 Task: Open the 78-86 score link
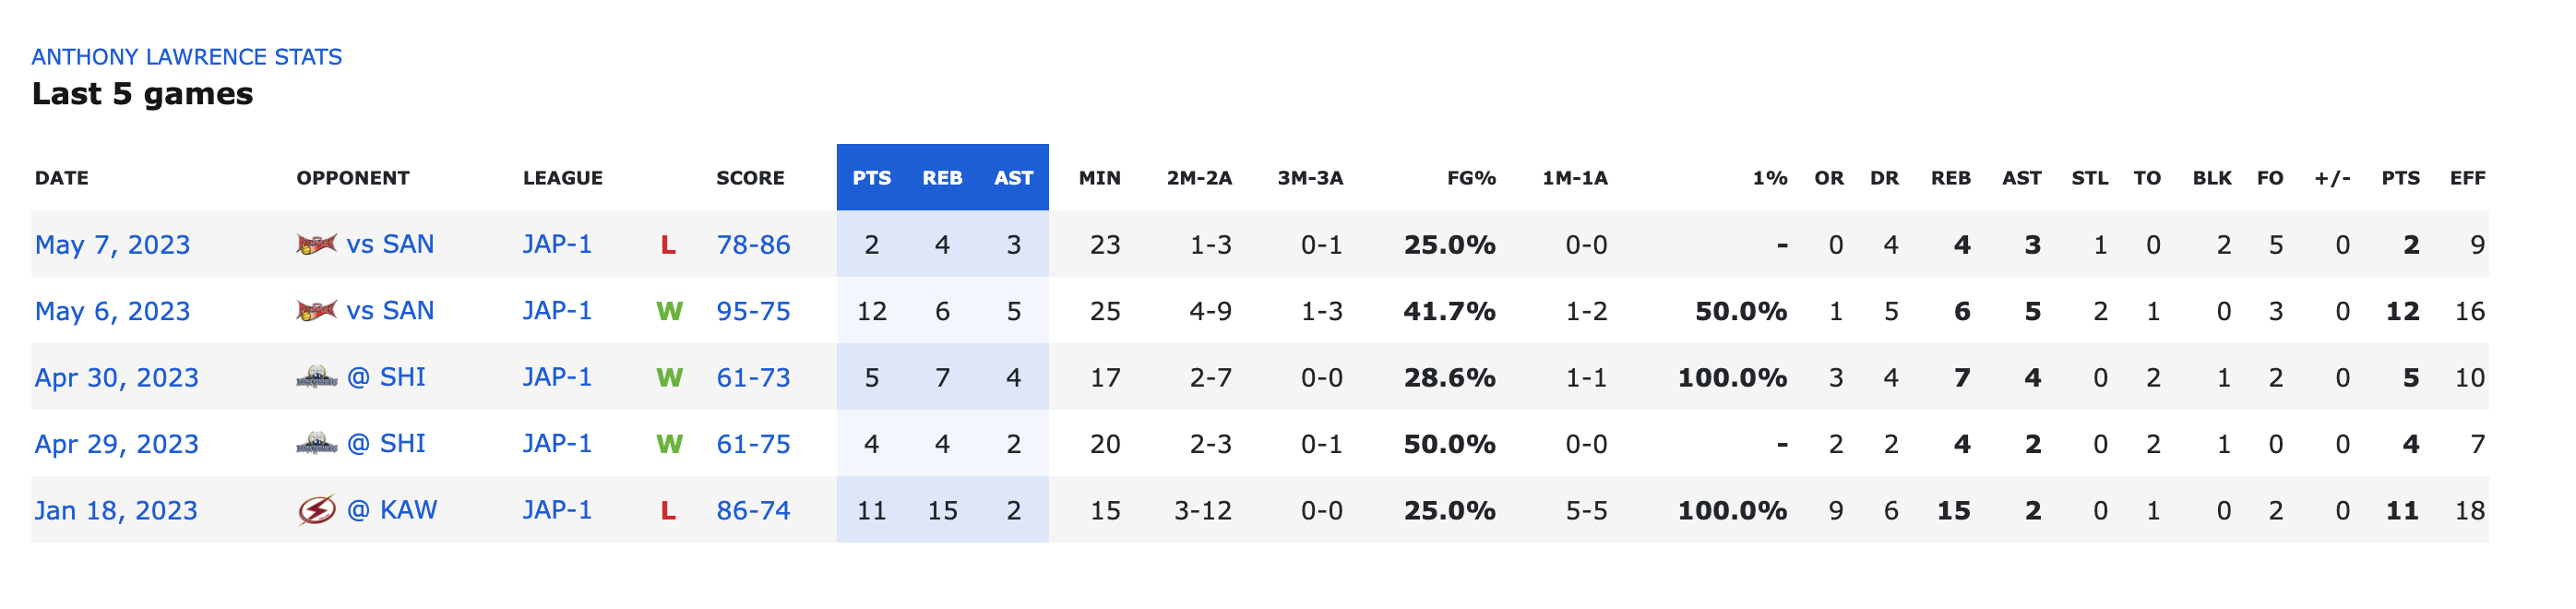[x=753, y=245]
